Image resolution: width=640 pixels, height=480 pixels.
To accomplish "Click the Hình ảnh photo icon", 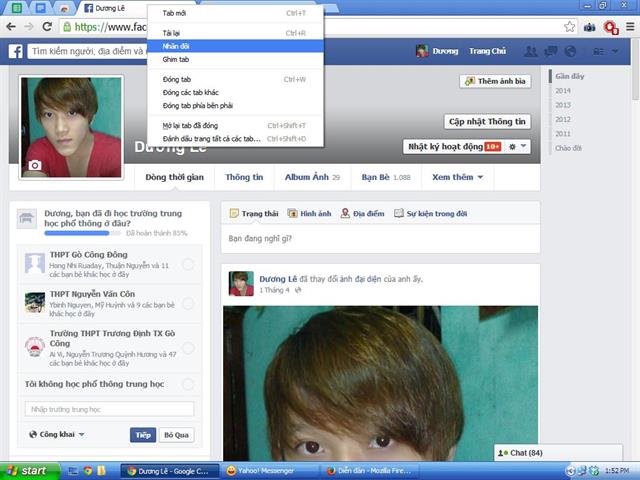I will (309, 213).
